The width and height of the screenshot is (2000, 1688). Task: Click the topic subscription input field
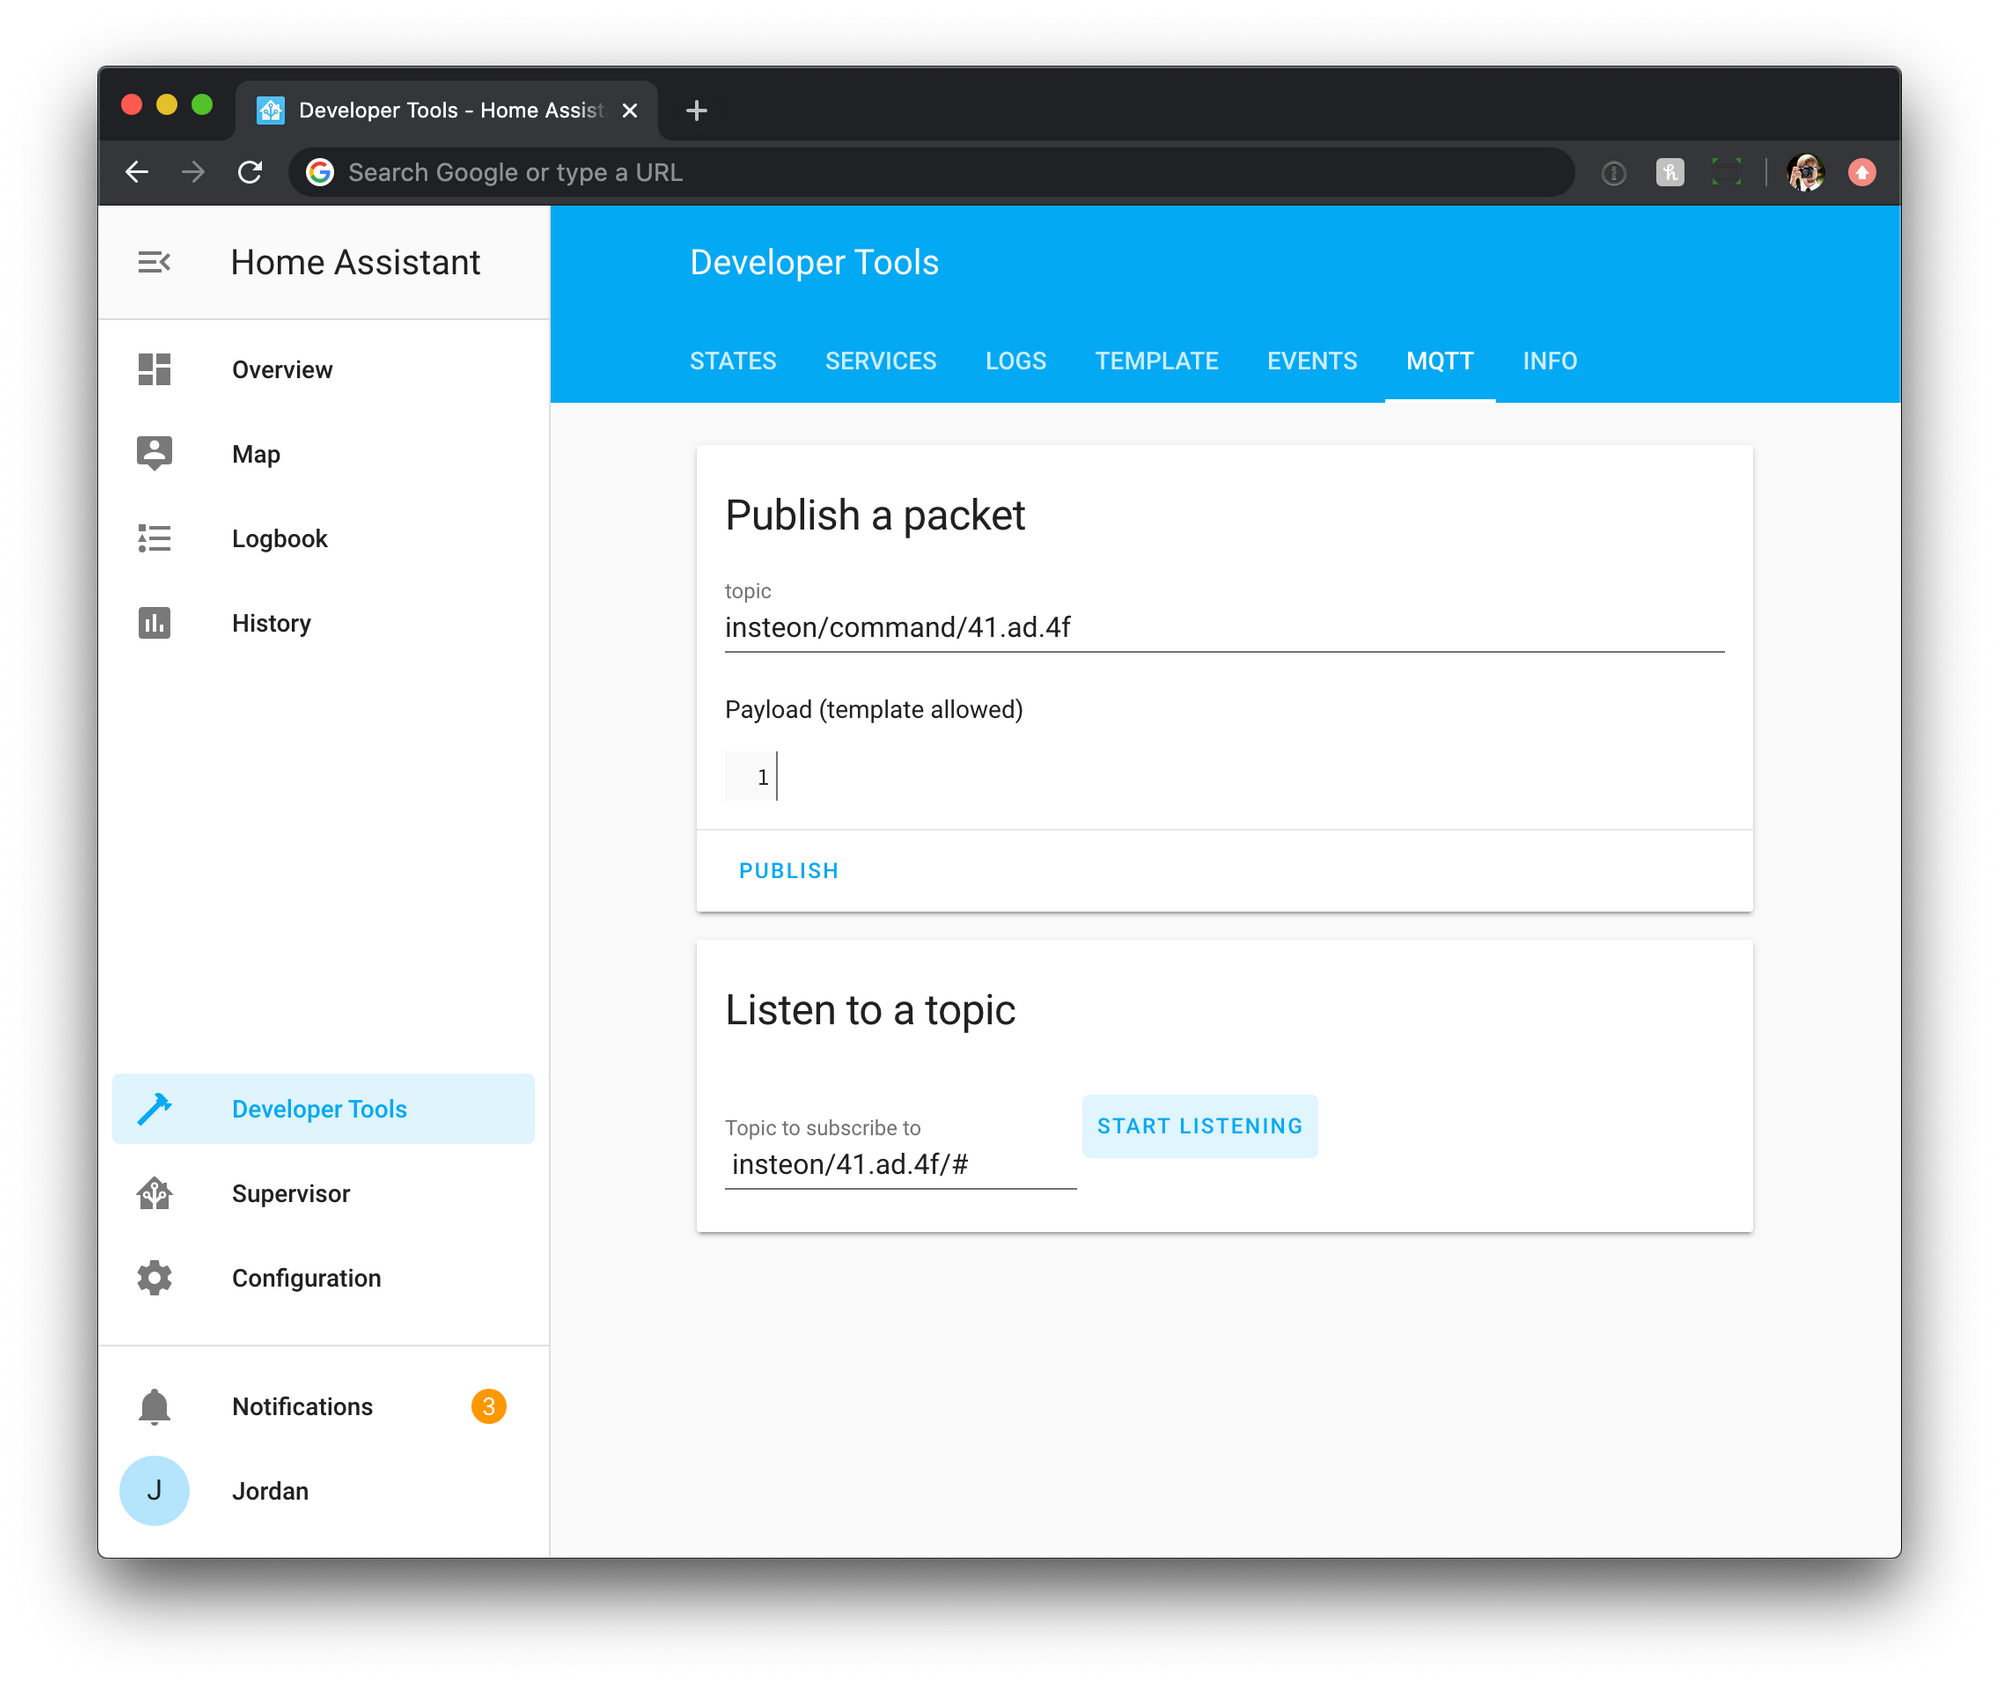pyautogui.click(x=899, y=1162)
